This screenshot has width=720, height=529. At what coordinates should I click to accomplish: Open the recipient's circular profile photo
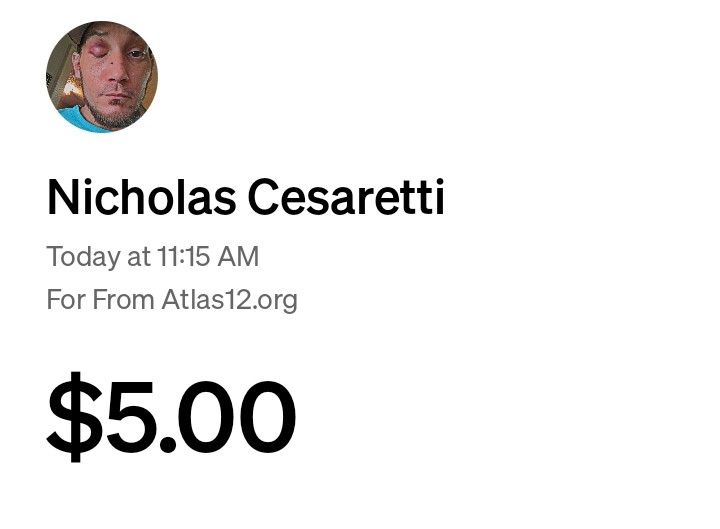point(101,77)
